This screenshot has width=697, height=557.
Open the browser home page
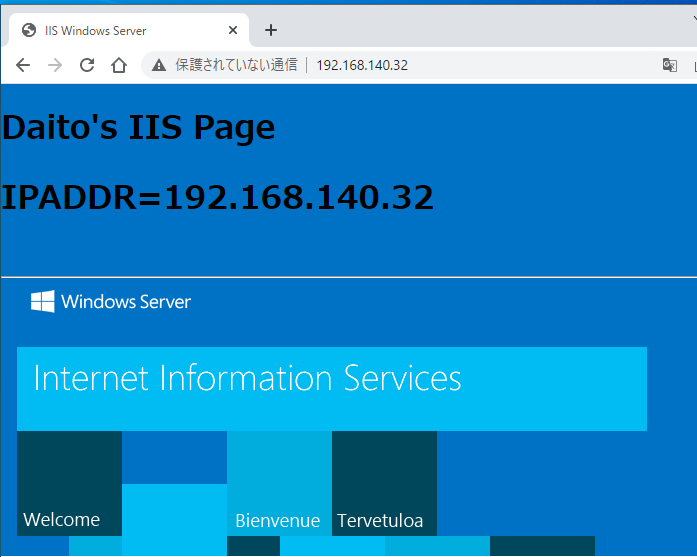pyautogui.click(x=119, y=65)
